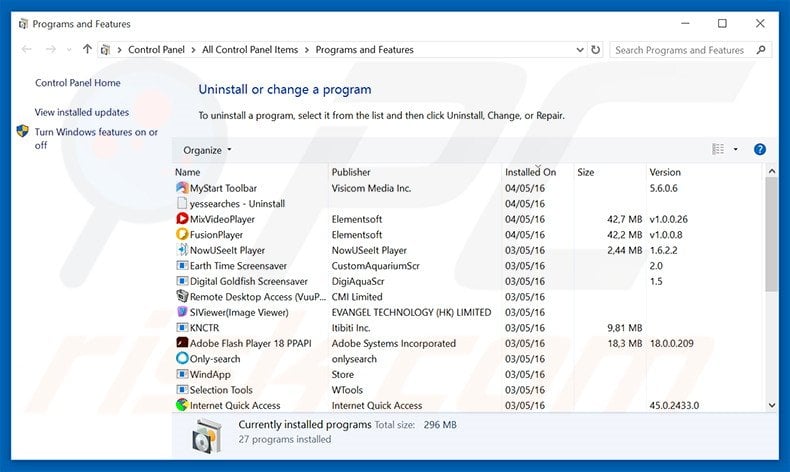
Task: Click the Windows features shield icon
Action: coord(23,131)
